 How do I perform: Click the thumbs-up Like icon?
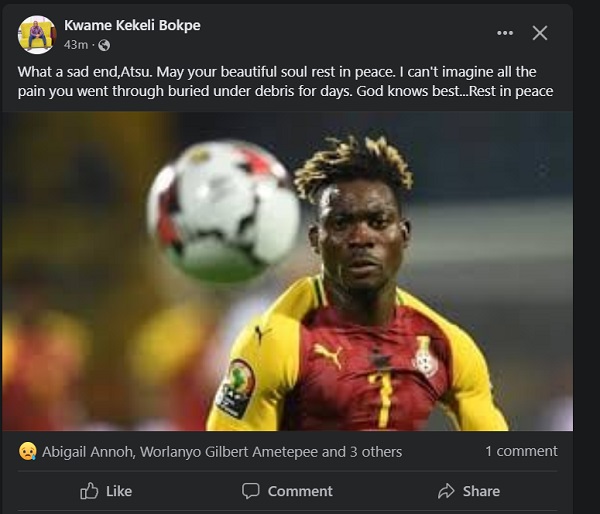tap(89, 491)
